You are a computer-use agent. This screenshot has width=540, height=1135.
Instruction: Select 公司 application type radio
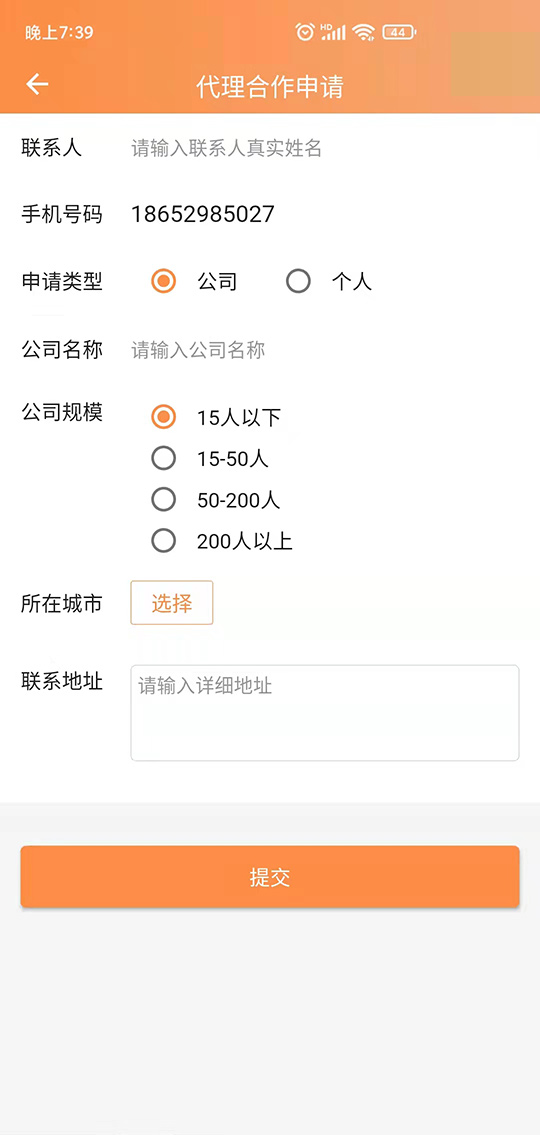(x=164, y=281)
